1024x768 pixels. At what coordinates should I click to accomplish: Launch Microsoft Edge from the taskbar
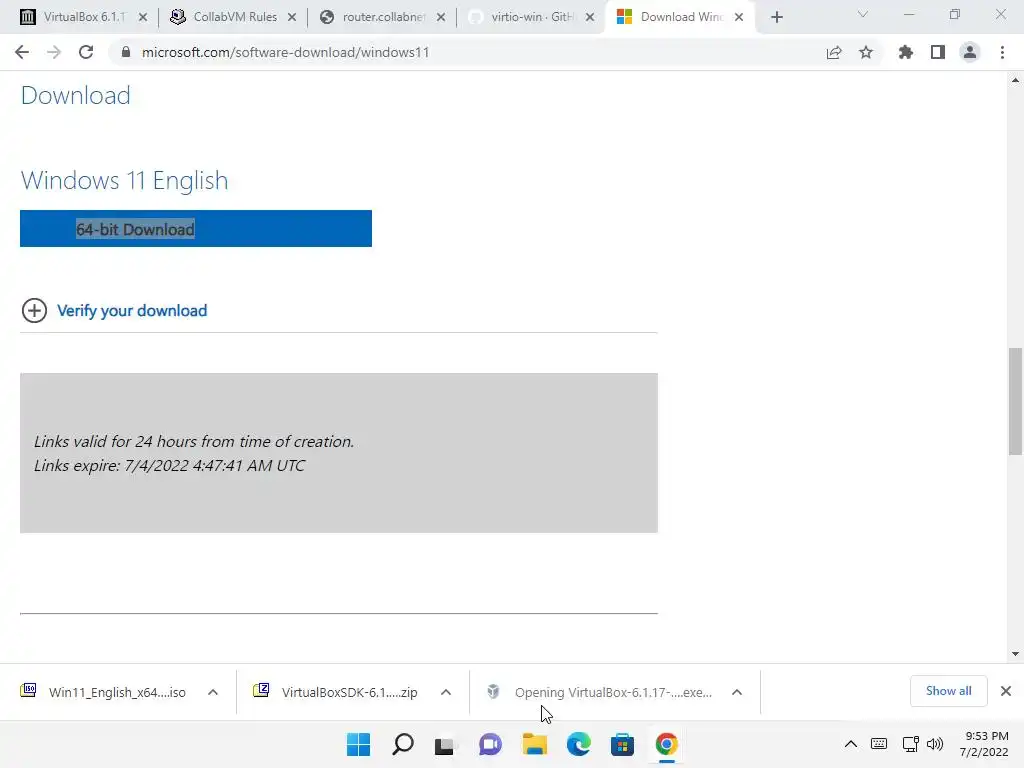click(x=579, y=744)
